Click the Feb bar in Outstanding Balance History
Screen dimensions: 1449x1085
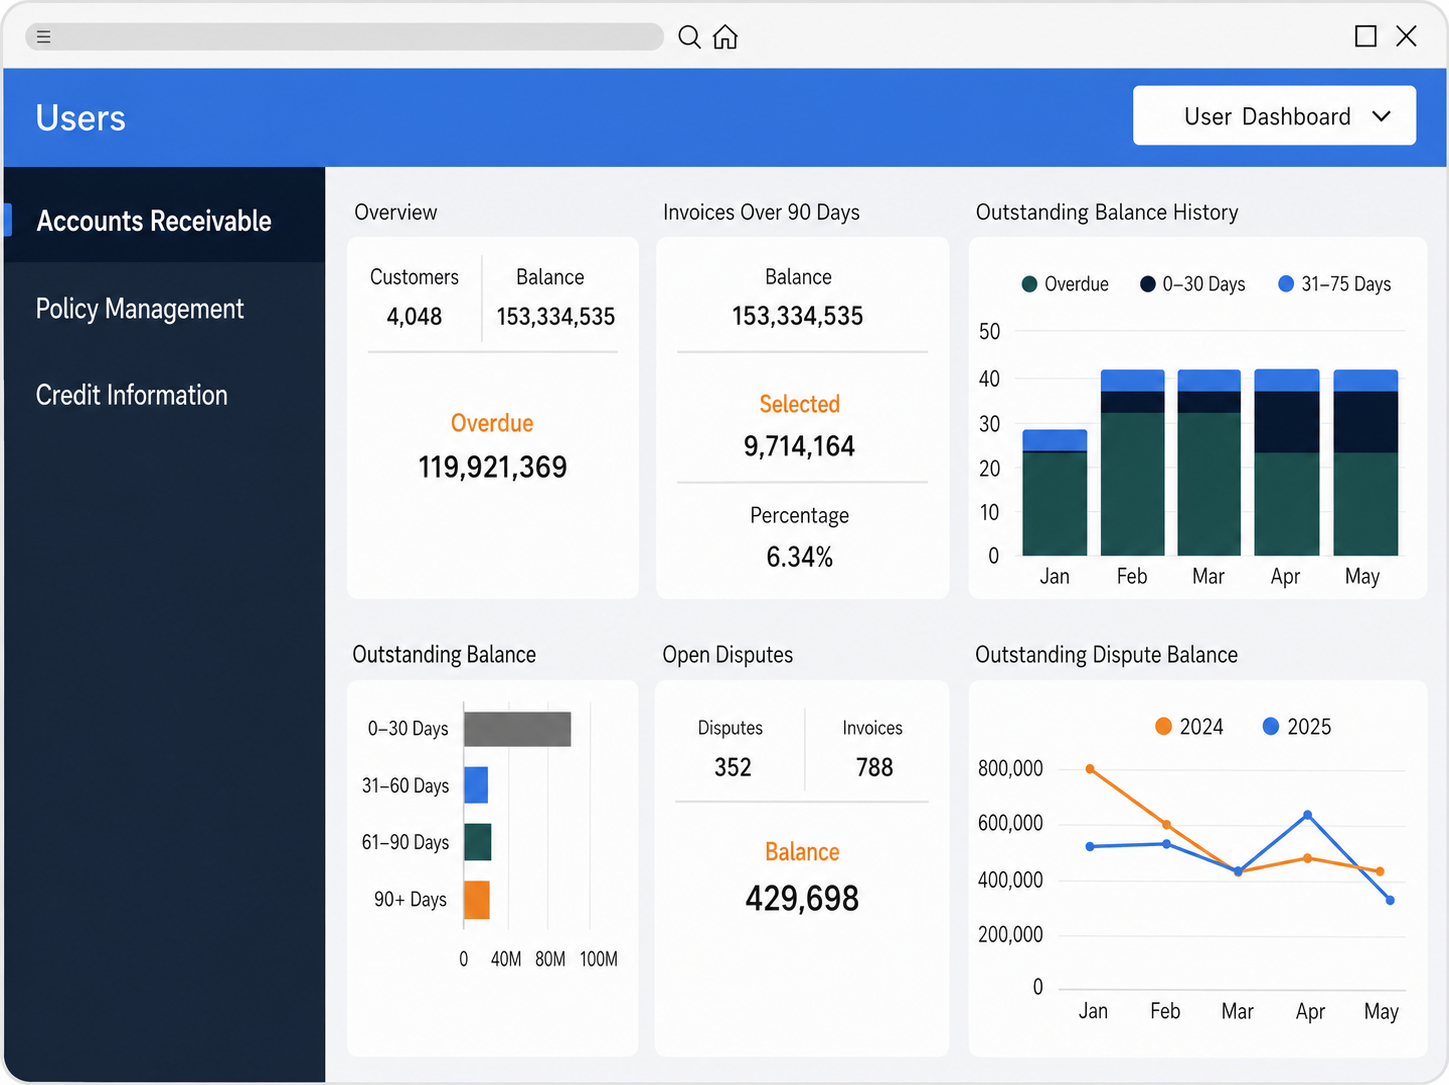coord(1133,463)
